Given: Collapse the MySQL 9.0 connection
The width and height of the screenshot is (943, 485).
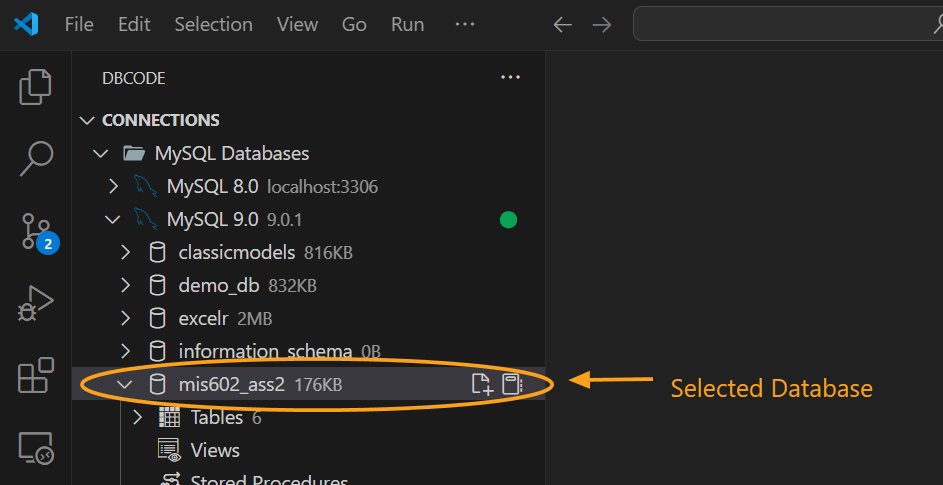Looking at the screenshot, I should pyautogui.click(x=112, y=220).
